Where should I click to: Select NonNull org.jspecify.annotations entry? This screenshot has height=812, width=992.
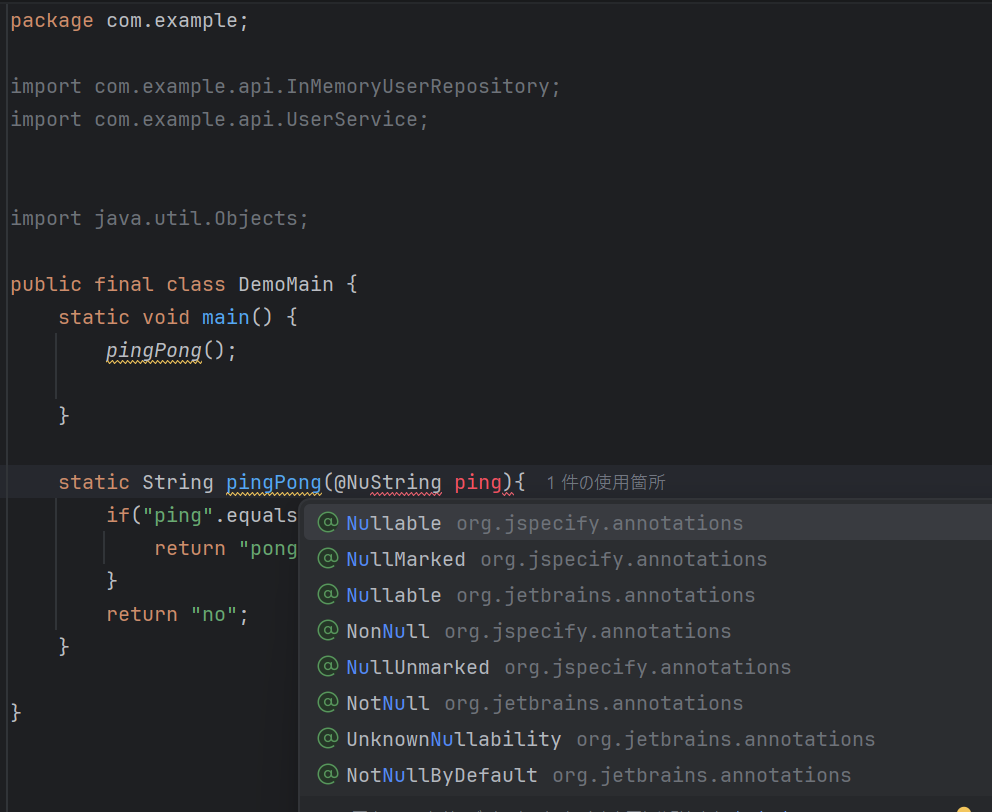point(648,631)
